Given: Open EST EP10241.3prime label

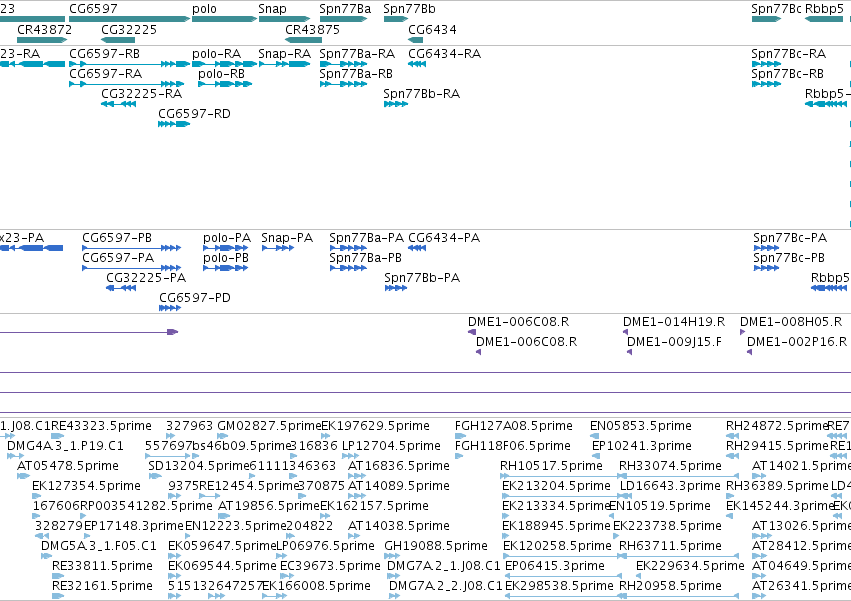Looking at the screenshot, I should (x=642, y=446).
